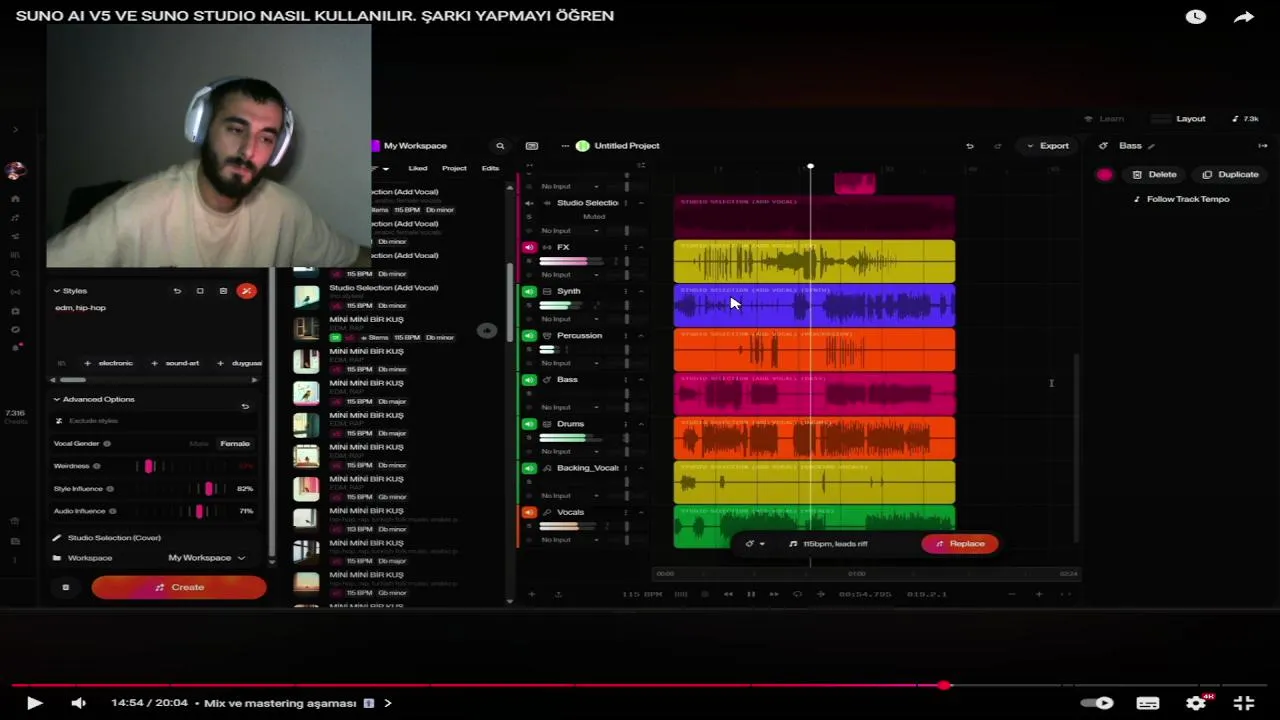Viewport: 1280px width, 720px height.
Task: Collapse the FX track chevron
Action: pyautogui.click(x=641, y=247)
